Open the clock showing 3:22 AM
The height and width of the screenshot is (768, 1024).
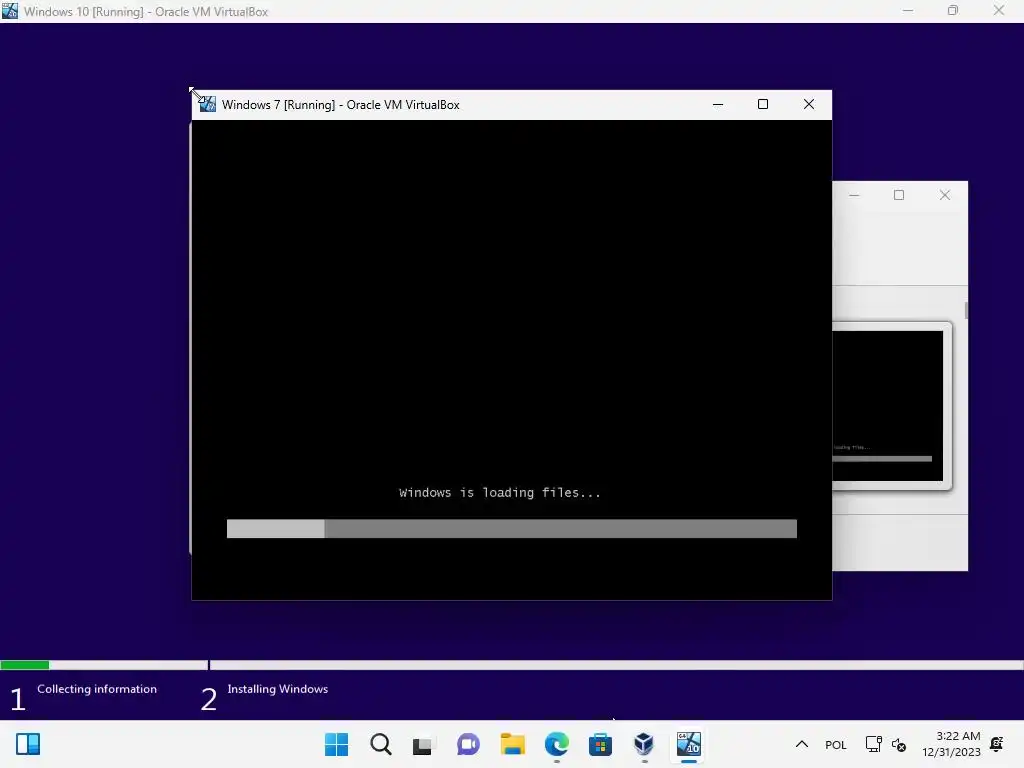point(952,744)
